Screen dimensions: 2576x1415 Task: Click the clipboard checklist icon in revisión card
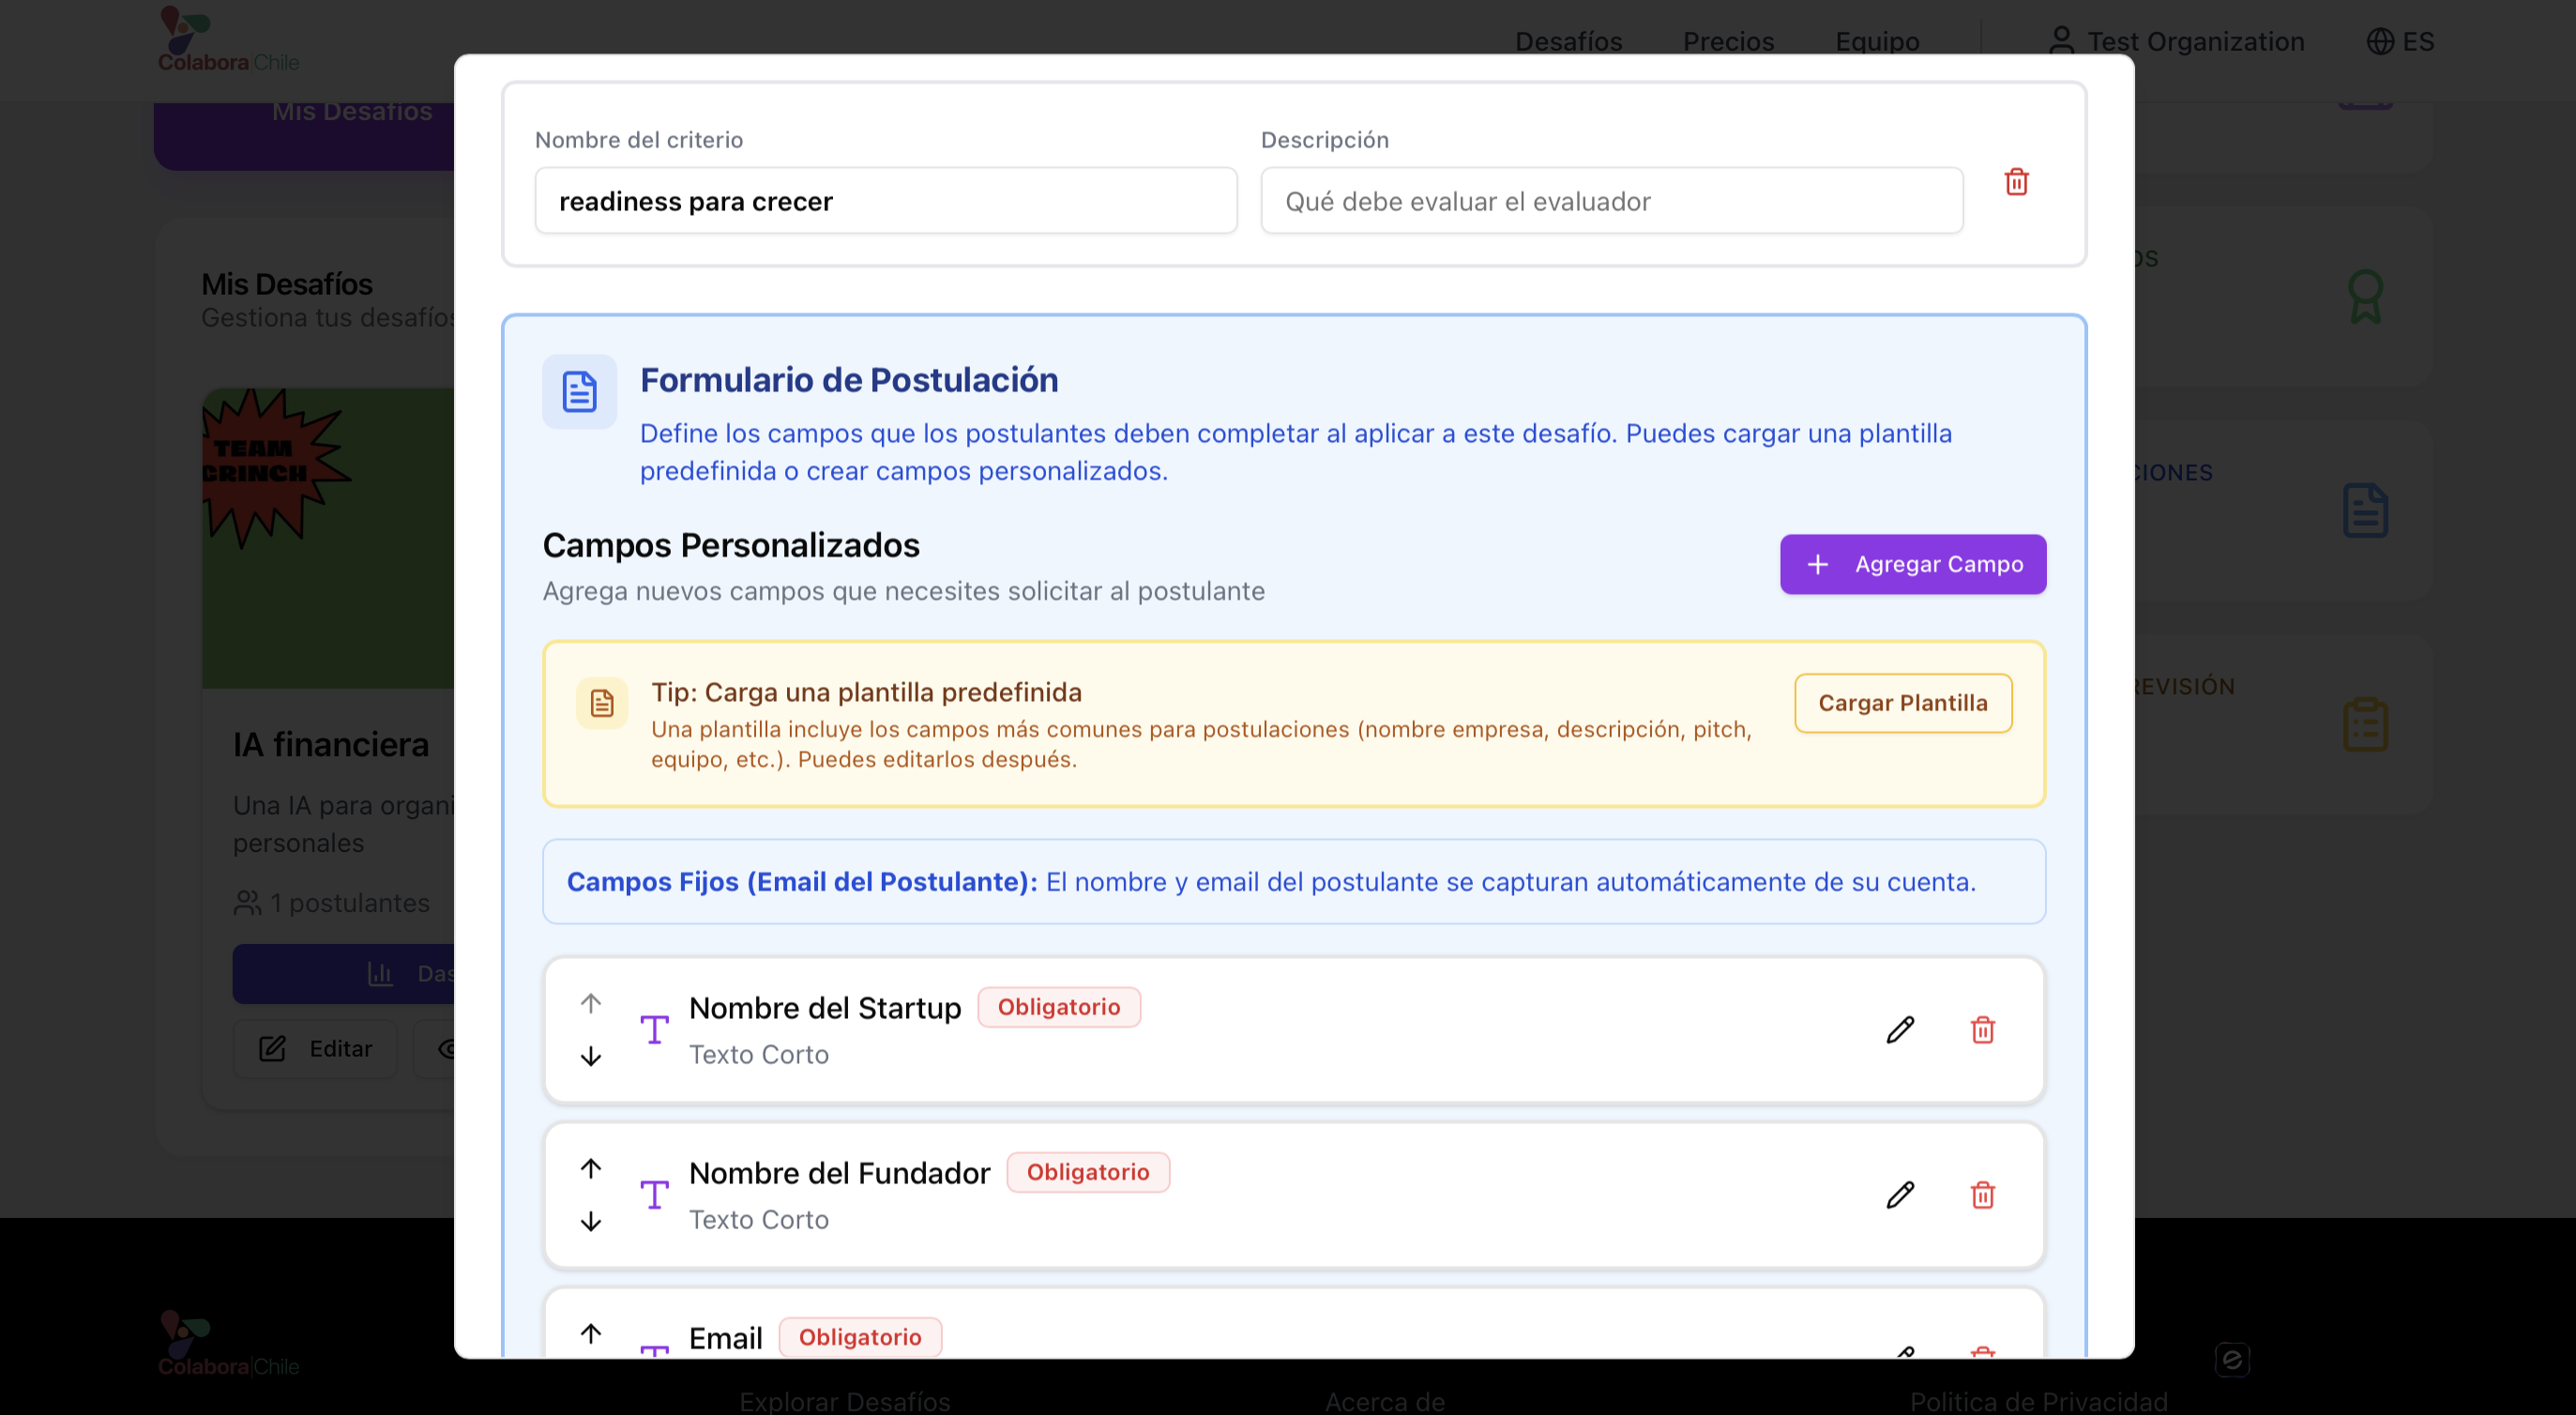coord(2365,725)
